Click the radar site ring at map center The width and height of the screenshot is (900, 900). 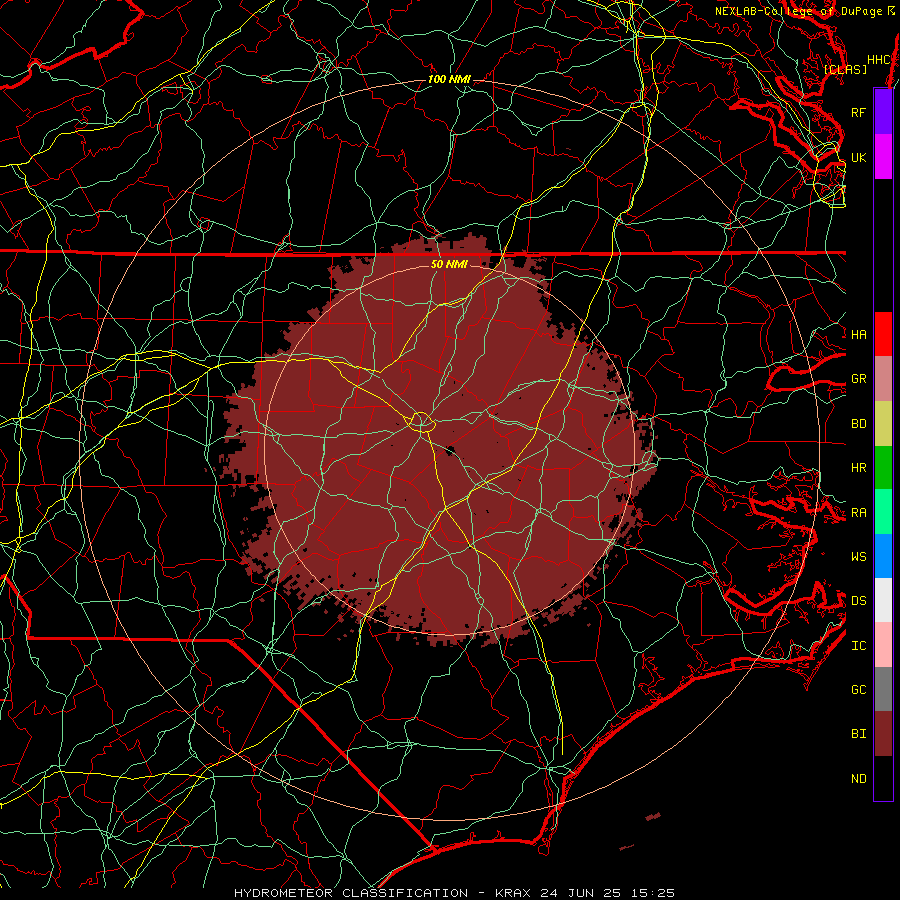[x=421, y=422]
